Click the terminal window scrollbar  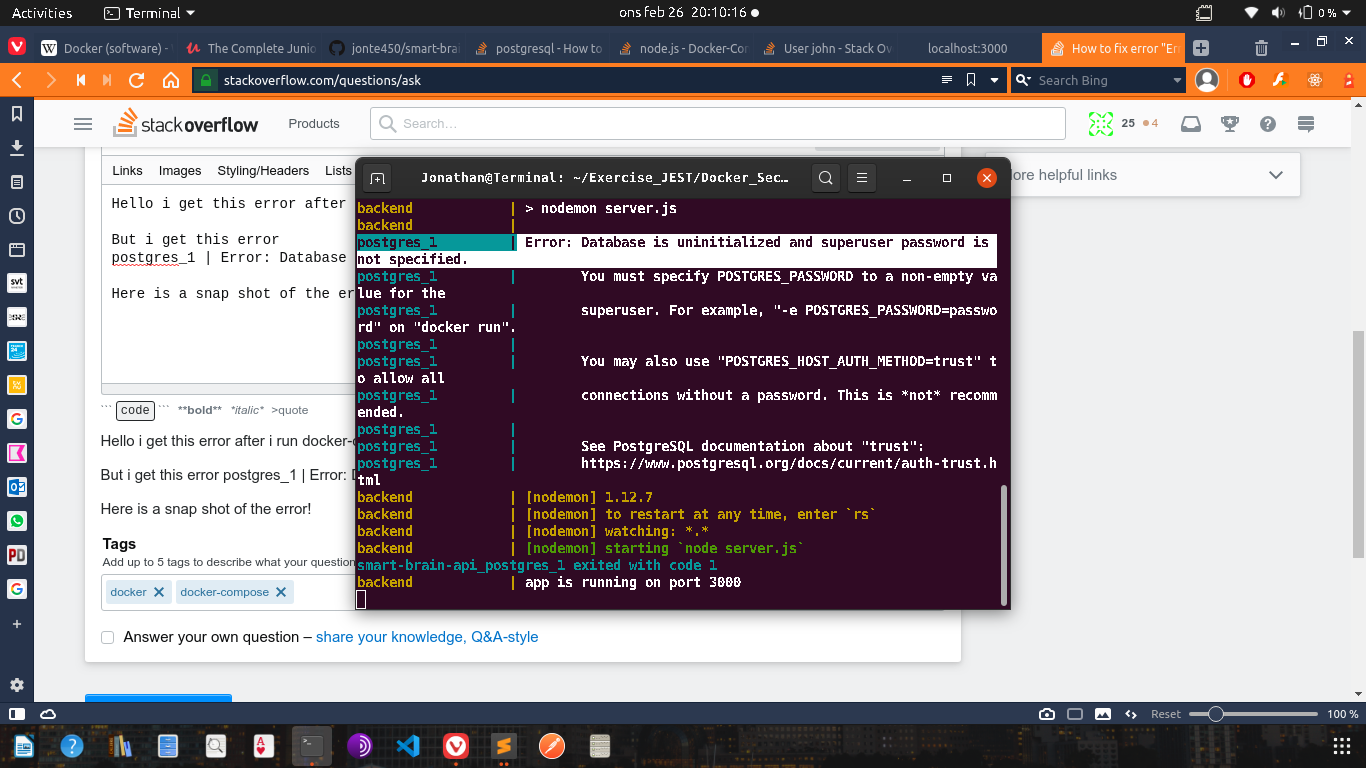coord(1004,545)
